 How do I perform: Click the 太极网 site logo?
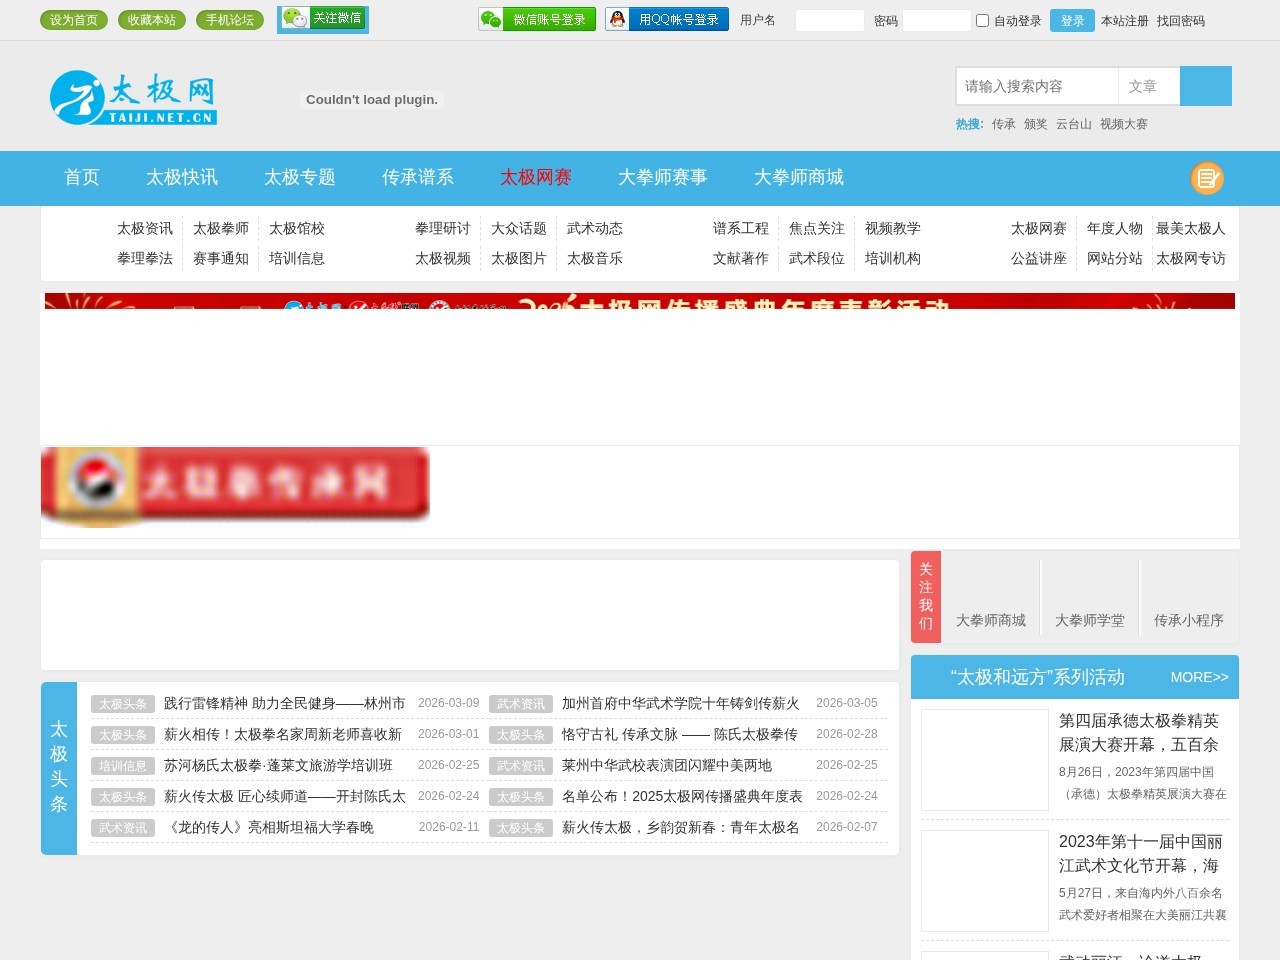click(133, 98)
